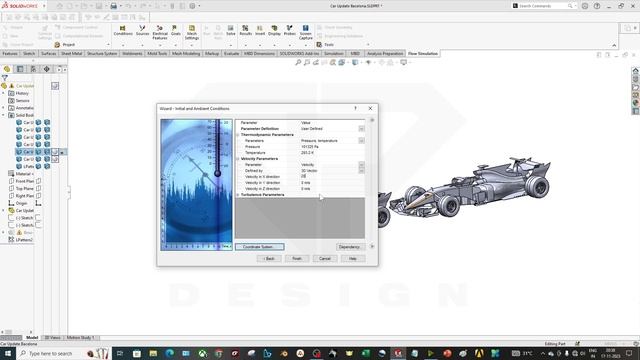This screenshot has height=360, width=640.
Task: Select the Origin tree item
Action: (x=18, y=203)
